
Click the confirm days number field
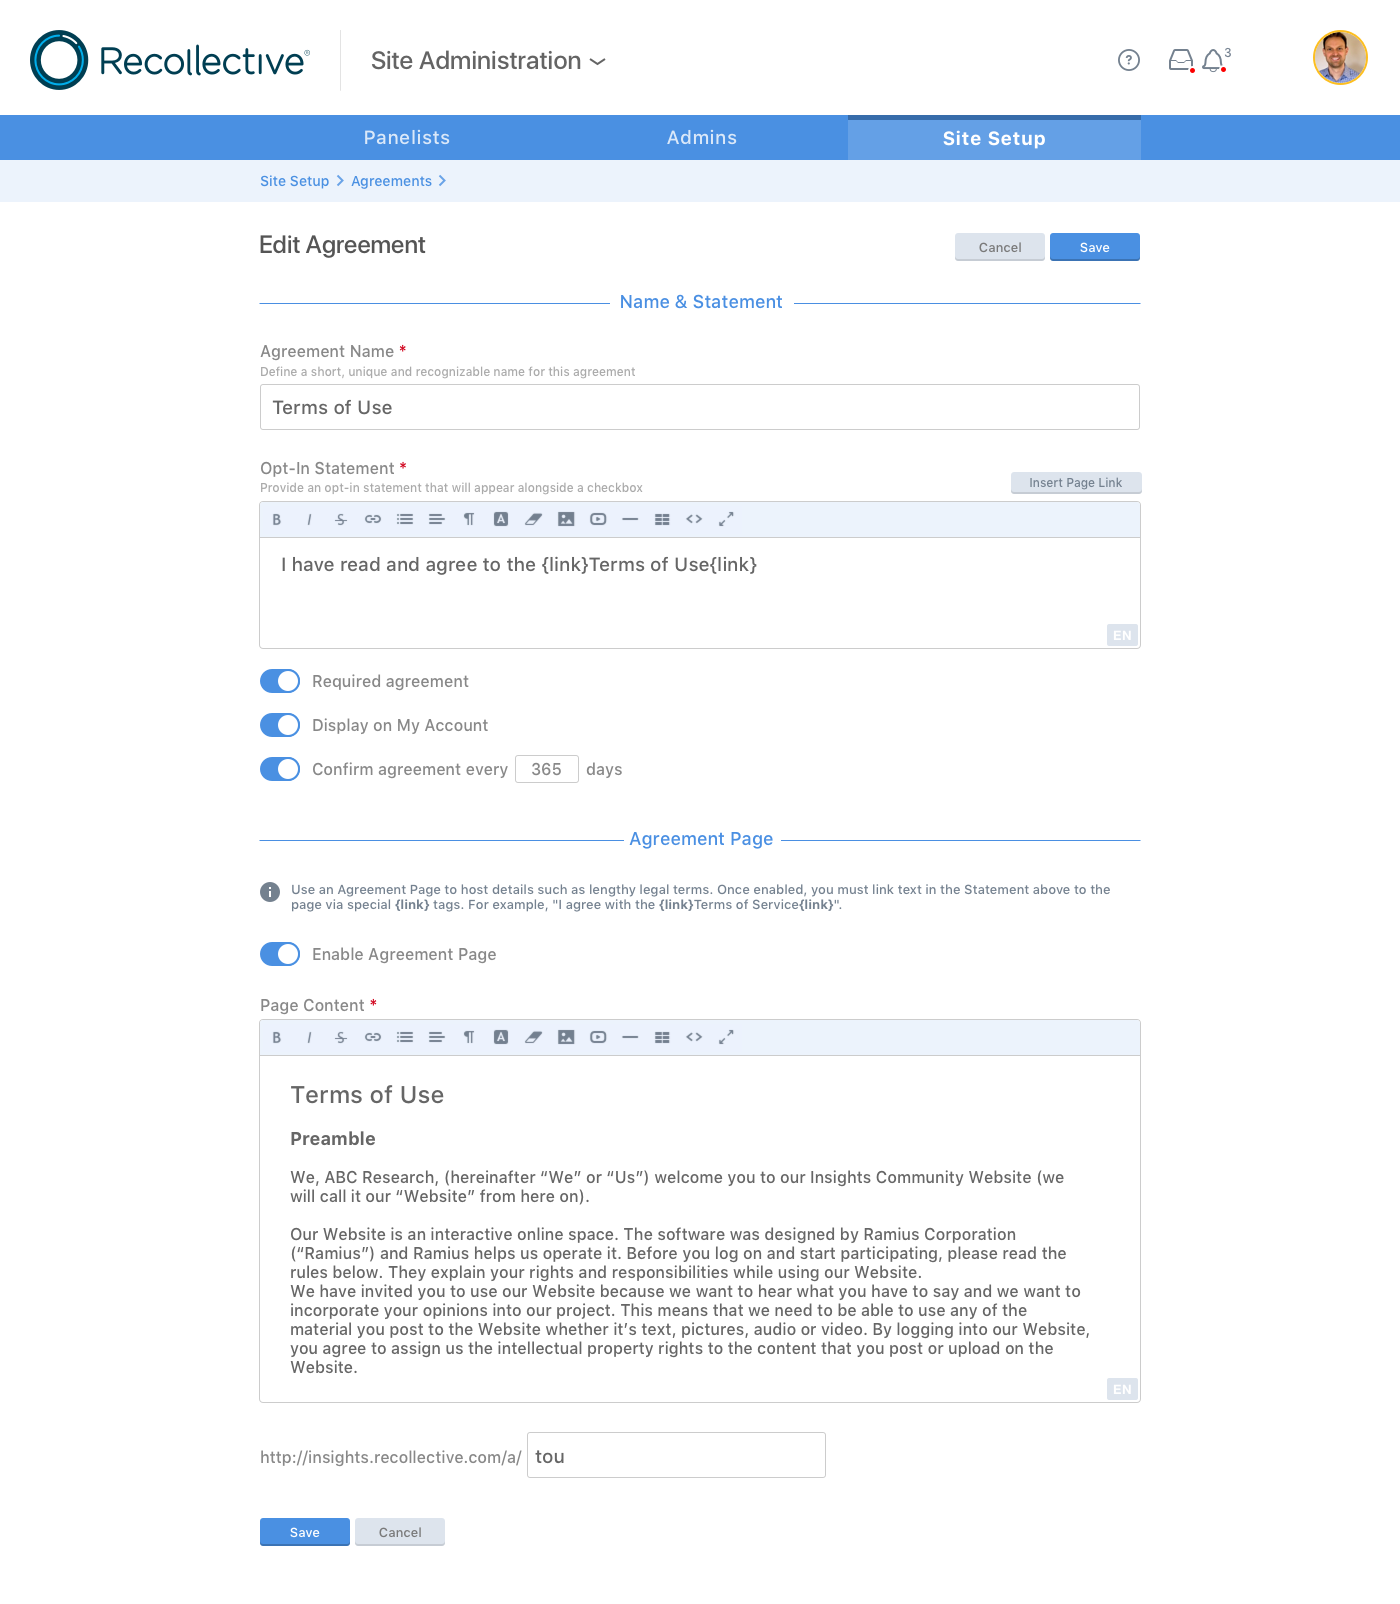click(547, 769)
